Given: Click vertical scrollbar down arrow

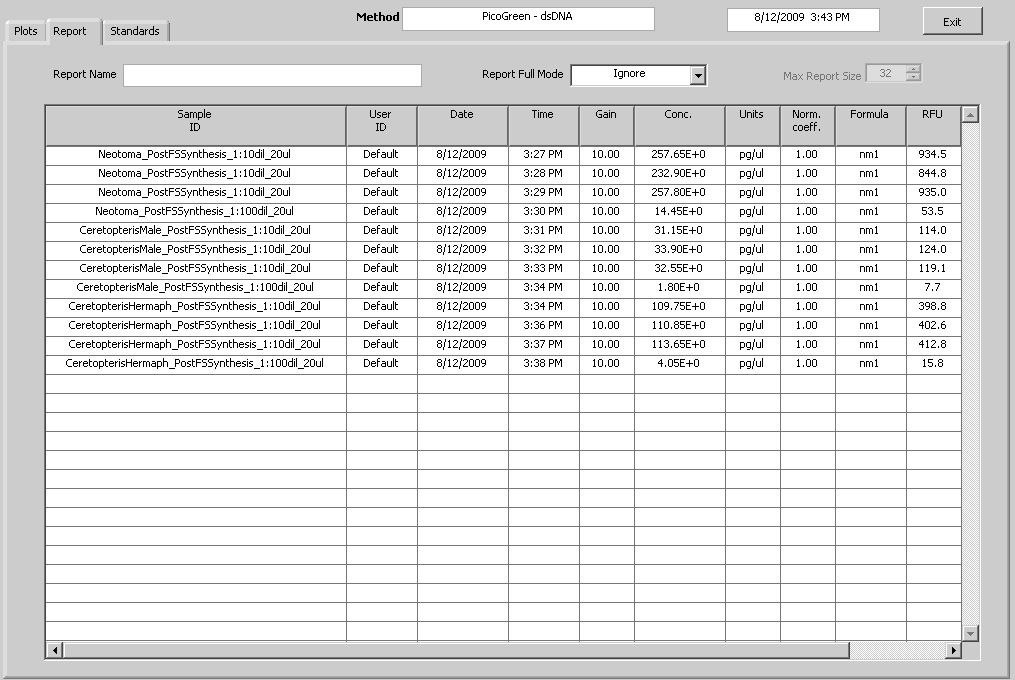Looking at the screenshot, I should point(970,633).
